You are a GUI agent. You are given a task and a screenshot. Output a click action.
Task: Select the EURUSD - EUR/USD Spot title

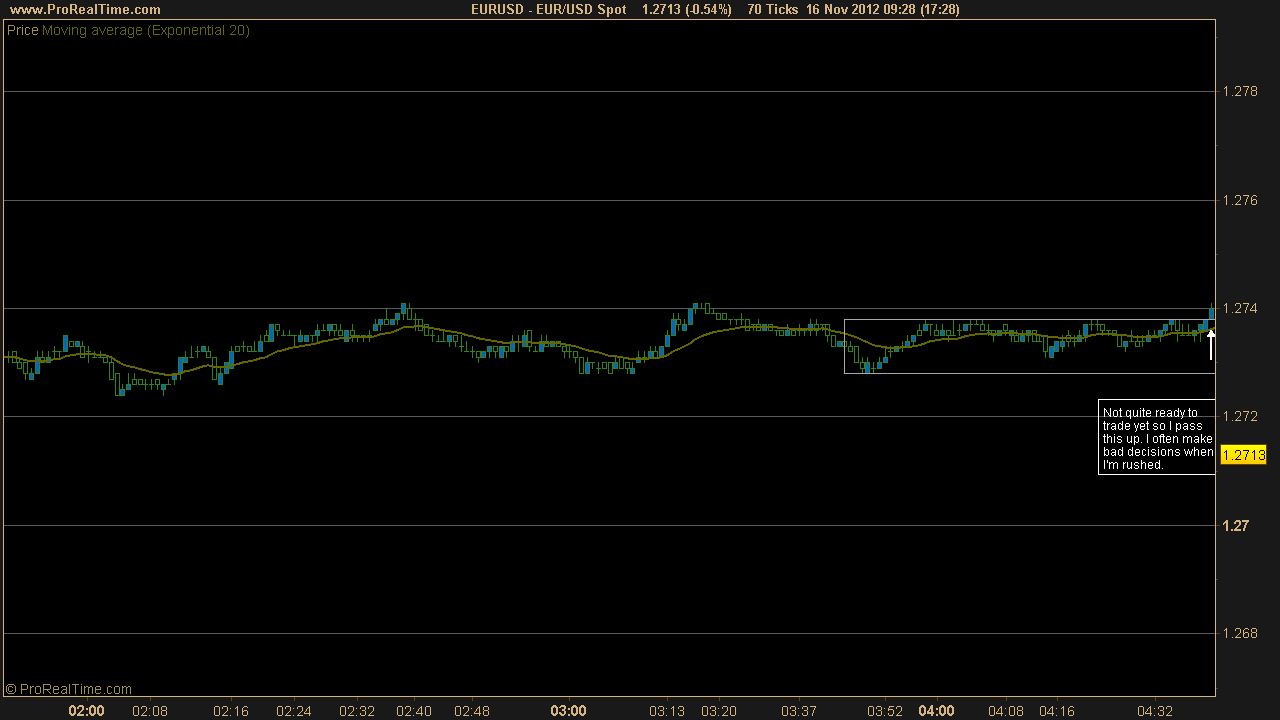[549, 9]
